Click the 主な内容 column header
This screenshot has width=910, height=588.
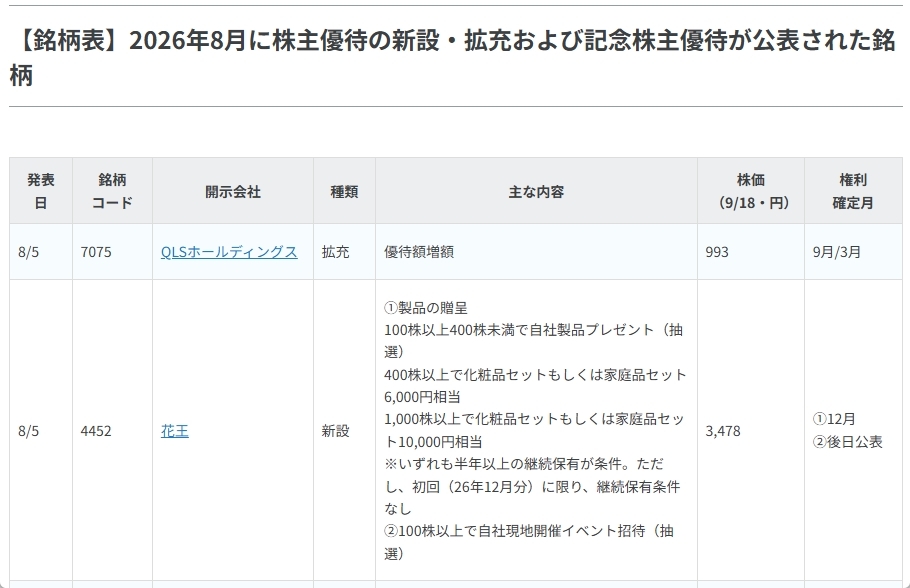(x=536, y=192)
